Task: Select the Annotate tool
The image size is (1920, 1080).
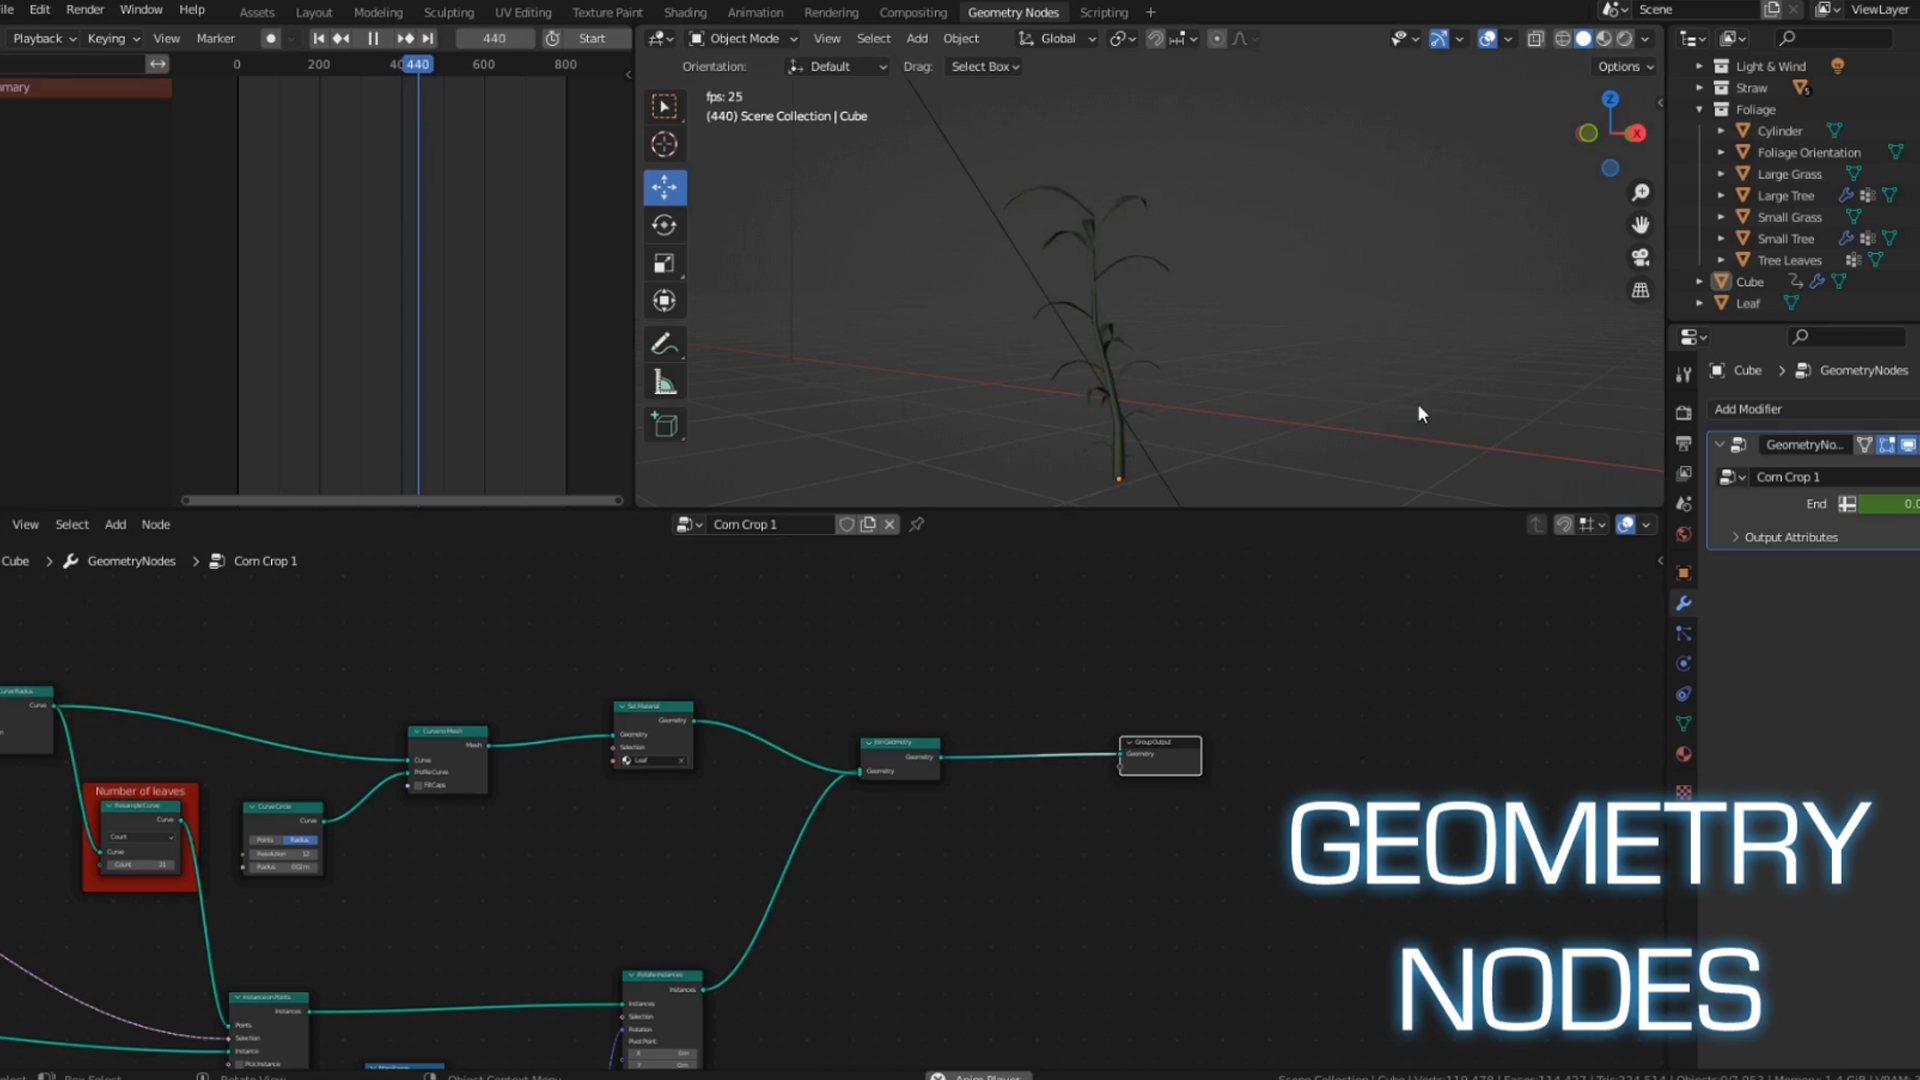Action: (665, 344)
